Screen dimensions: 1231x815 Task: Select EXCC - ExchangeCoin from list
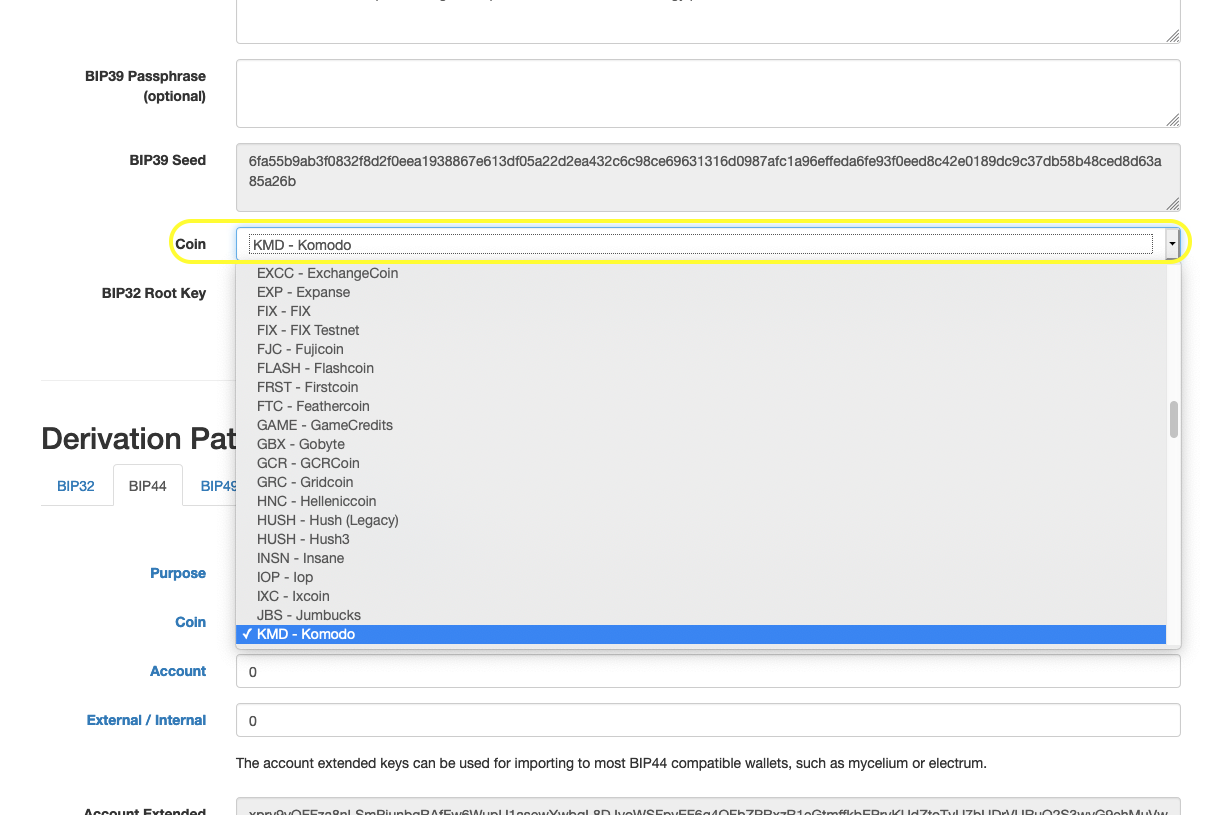click(x=701, y=273)
